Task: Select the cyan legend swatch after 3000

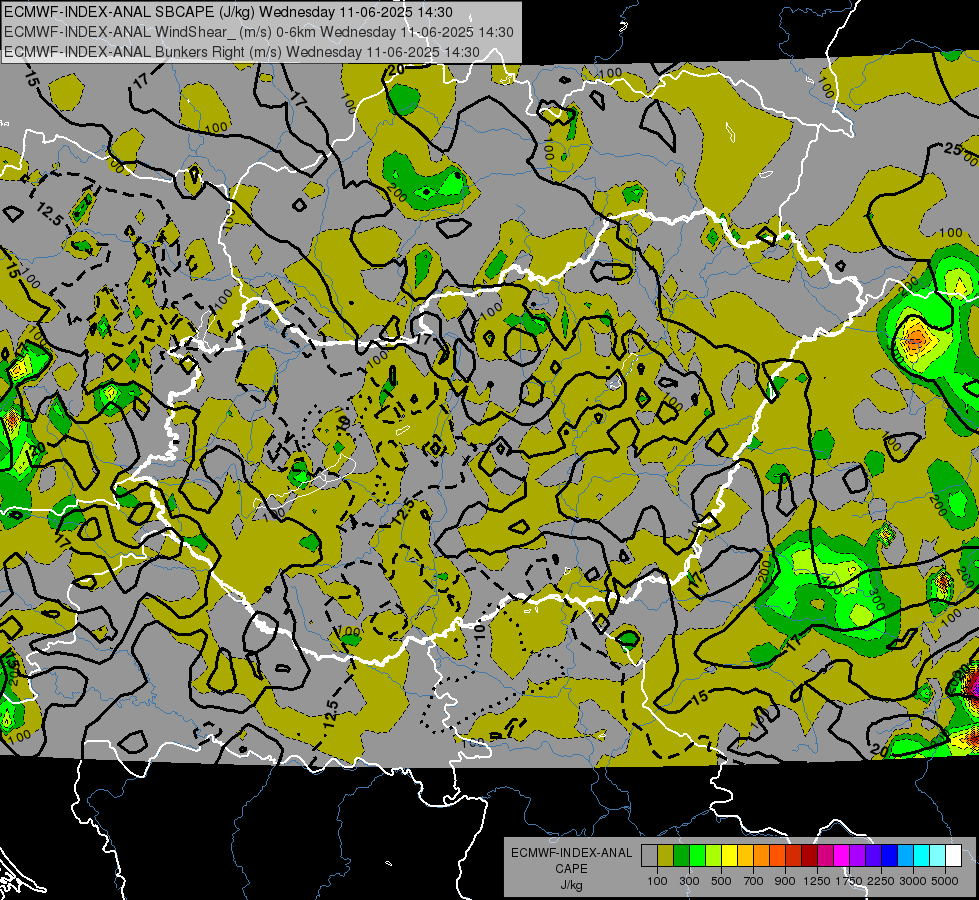Action: click(x=922, y=856)
